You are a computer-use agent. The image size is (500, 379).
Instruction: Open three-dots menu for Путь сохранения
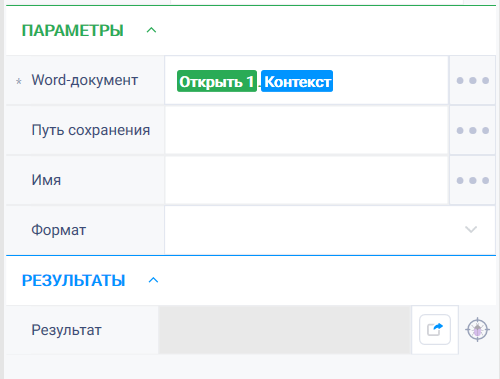click(472, 130)
